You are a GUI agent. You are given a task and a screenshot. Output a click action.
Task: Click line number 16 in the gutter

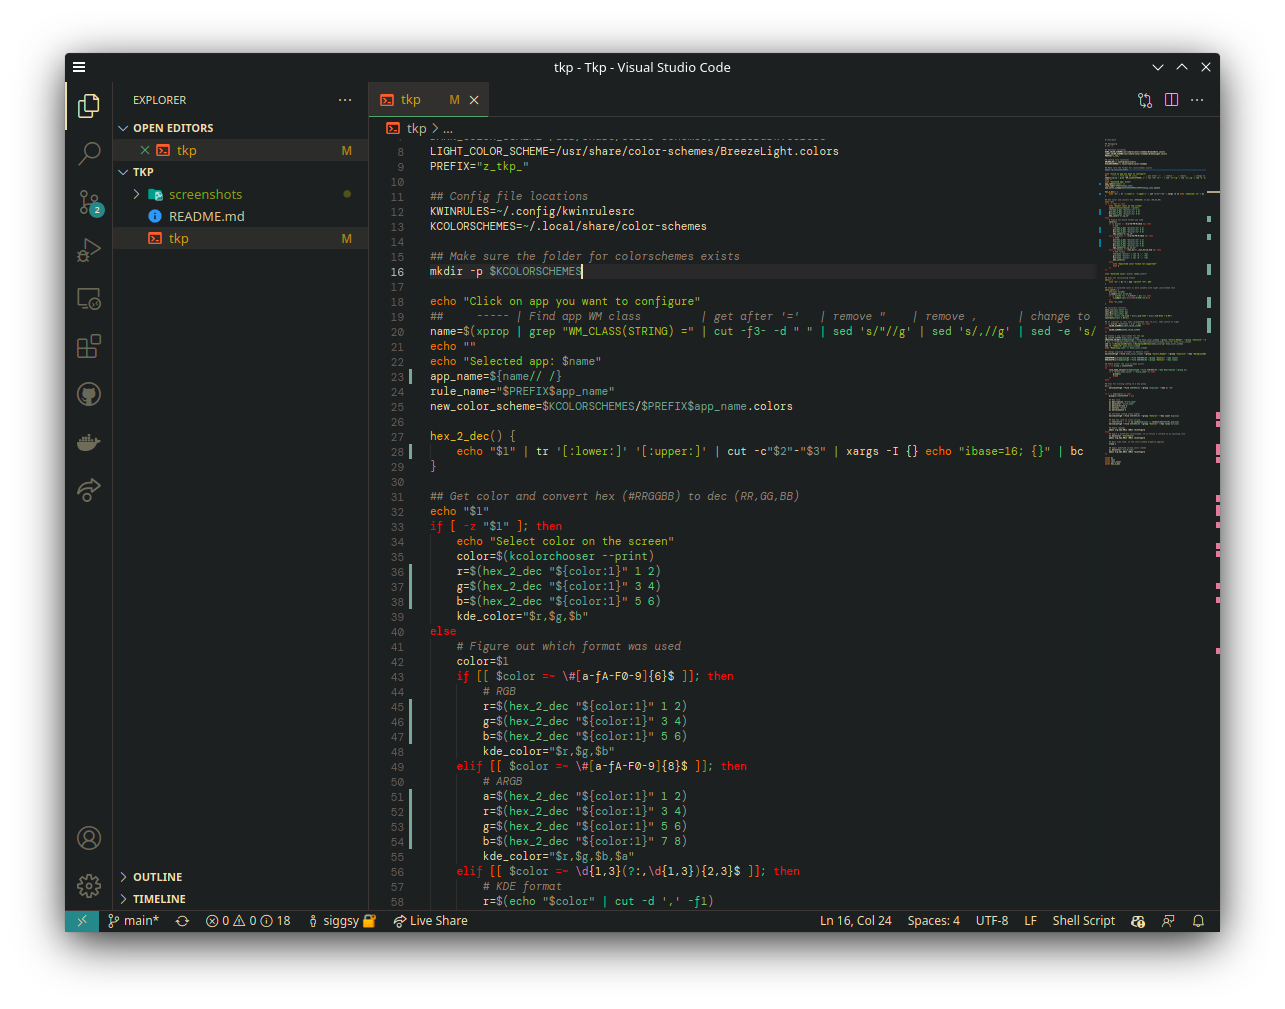point(397,272)
